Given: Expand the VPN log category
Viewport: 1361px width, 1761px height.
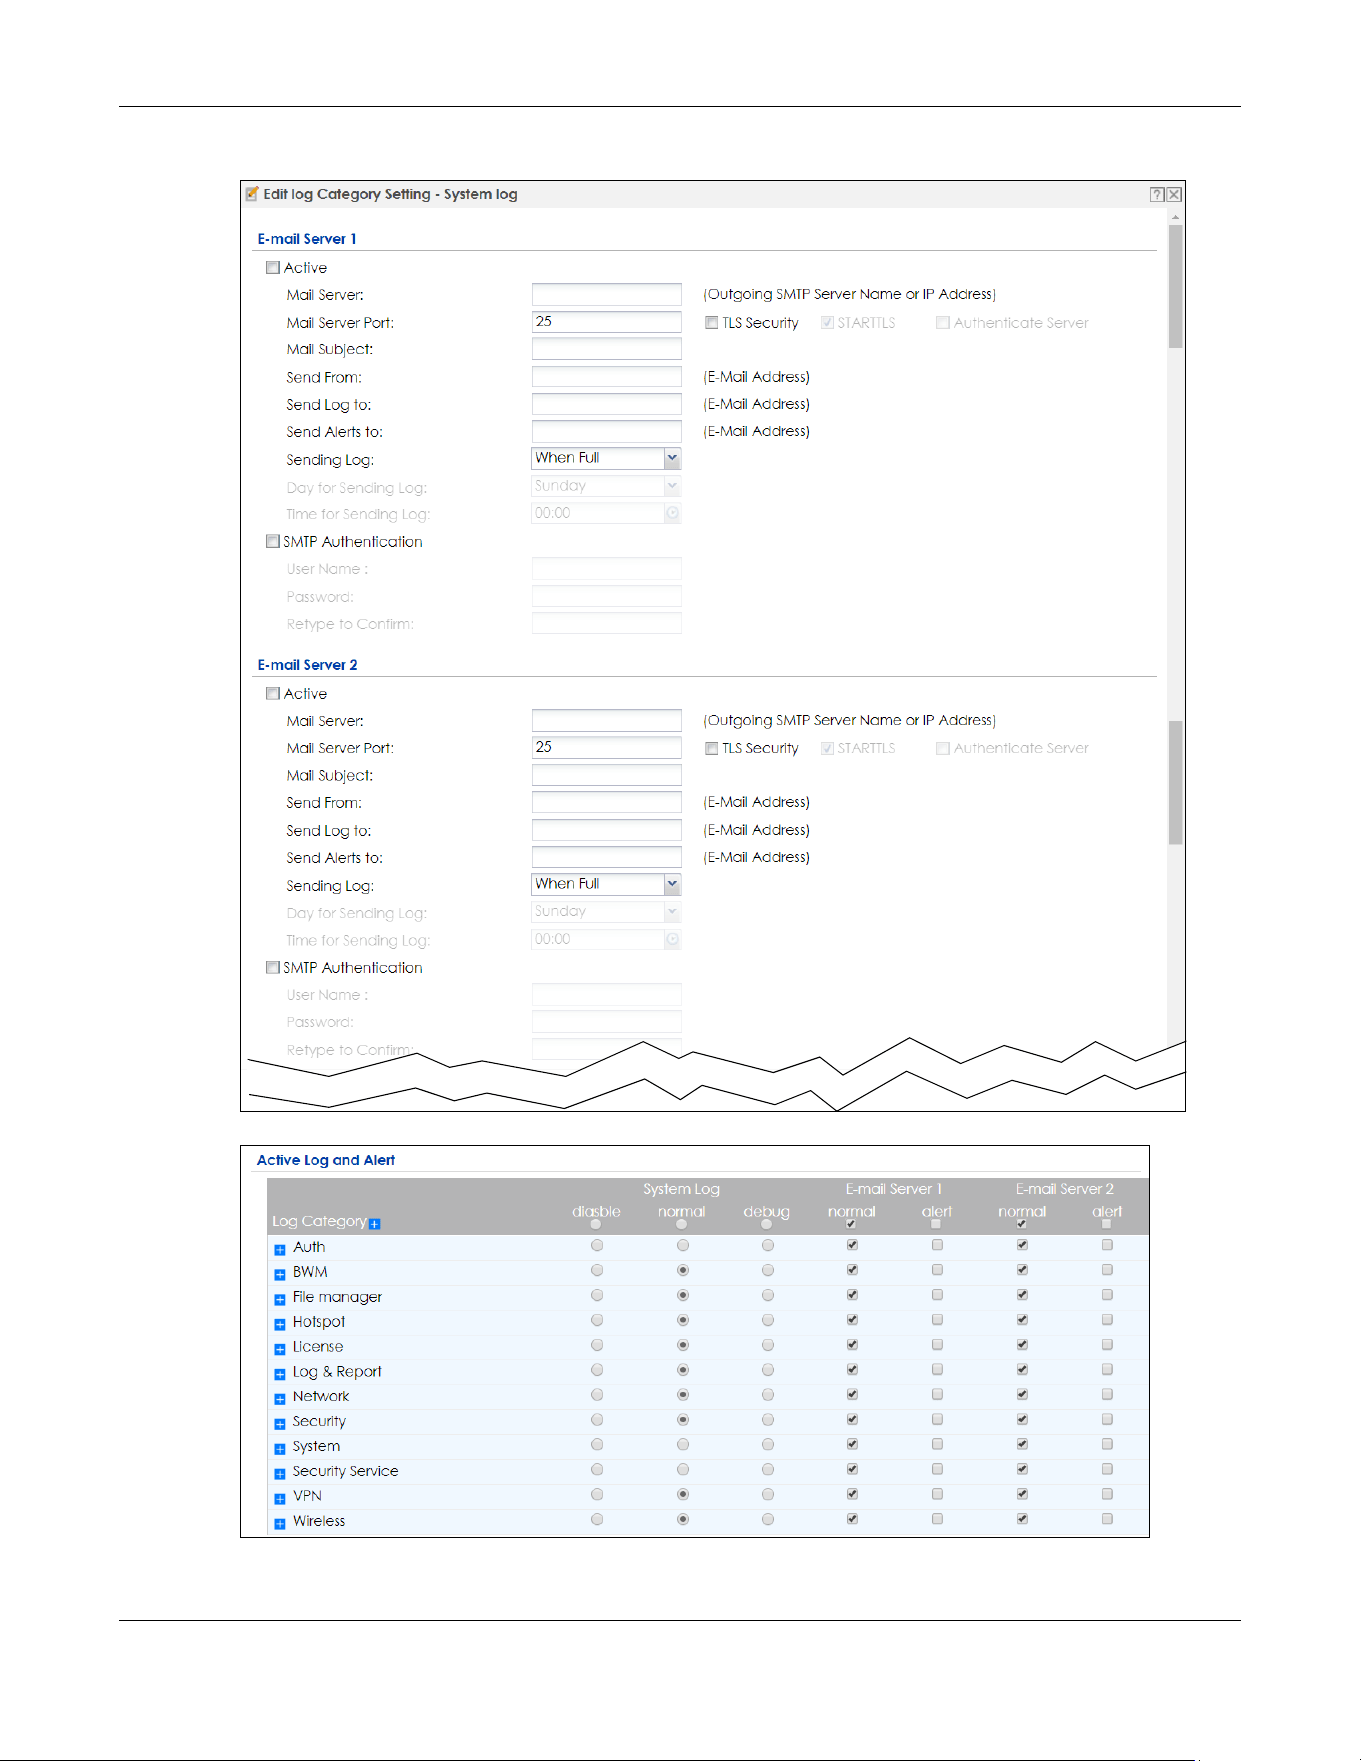Looking at the screenshot, I should pos(280,1499).
